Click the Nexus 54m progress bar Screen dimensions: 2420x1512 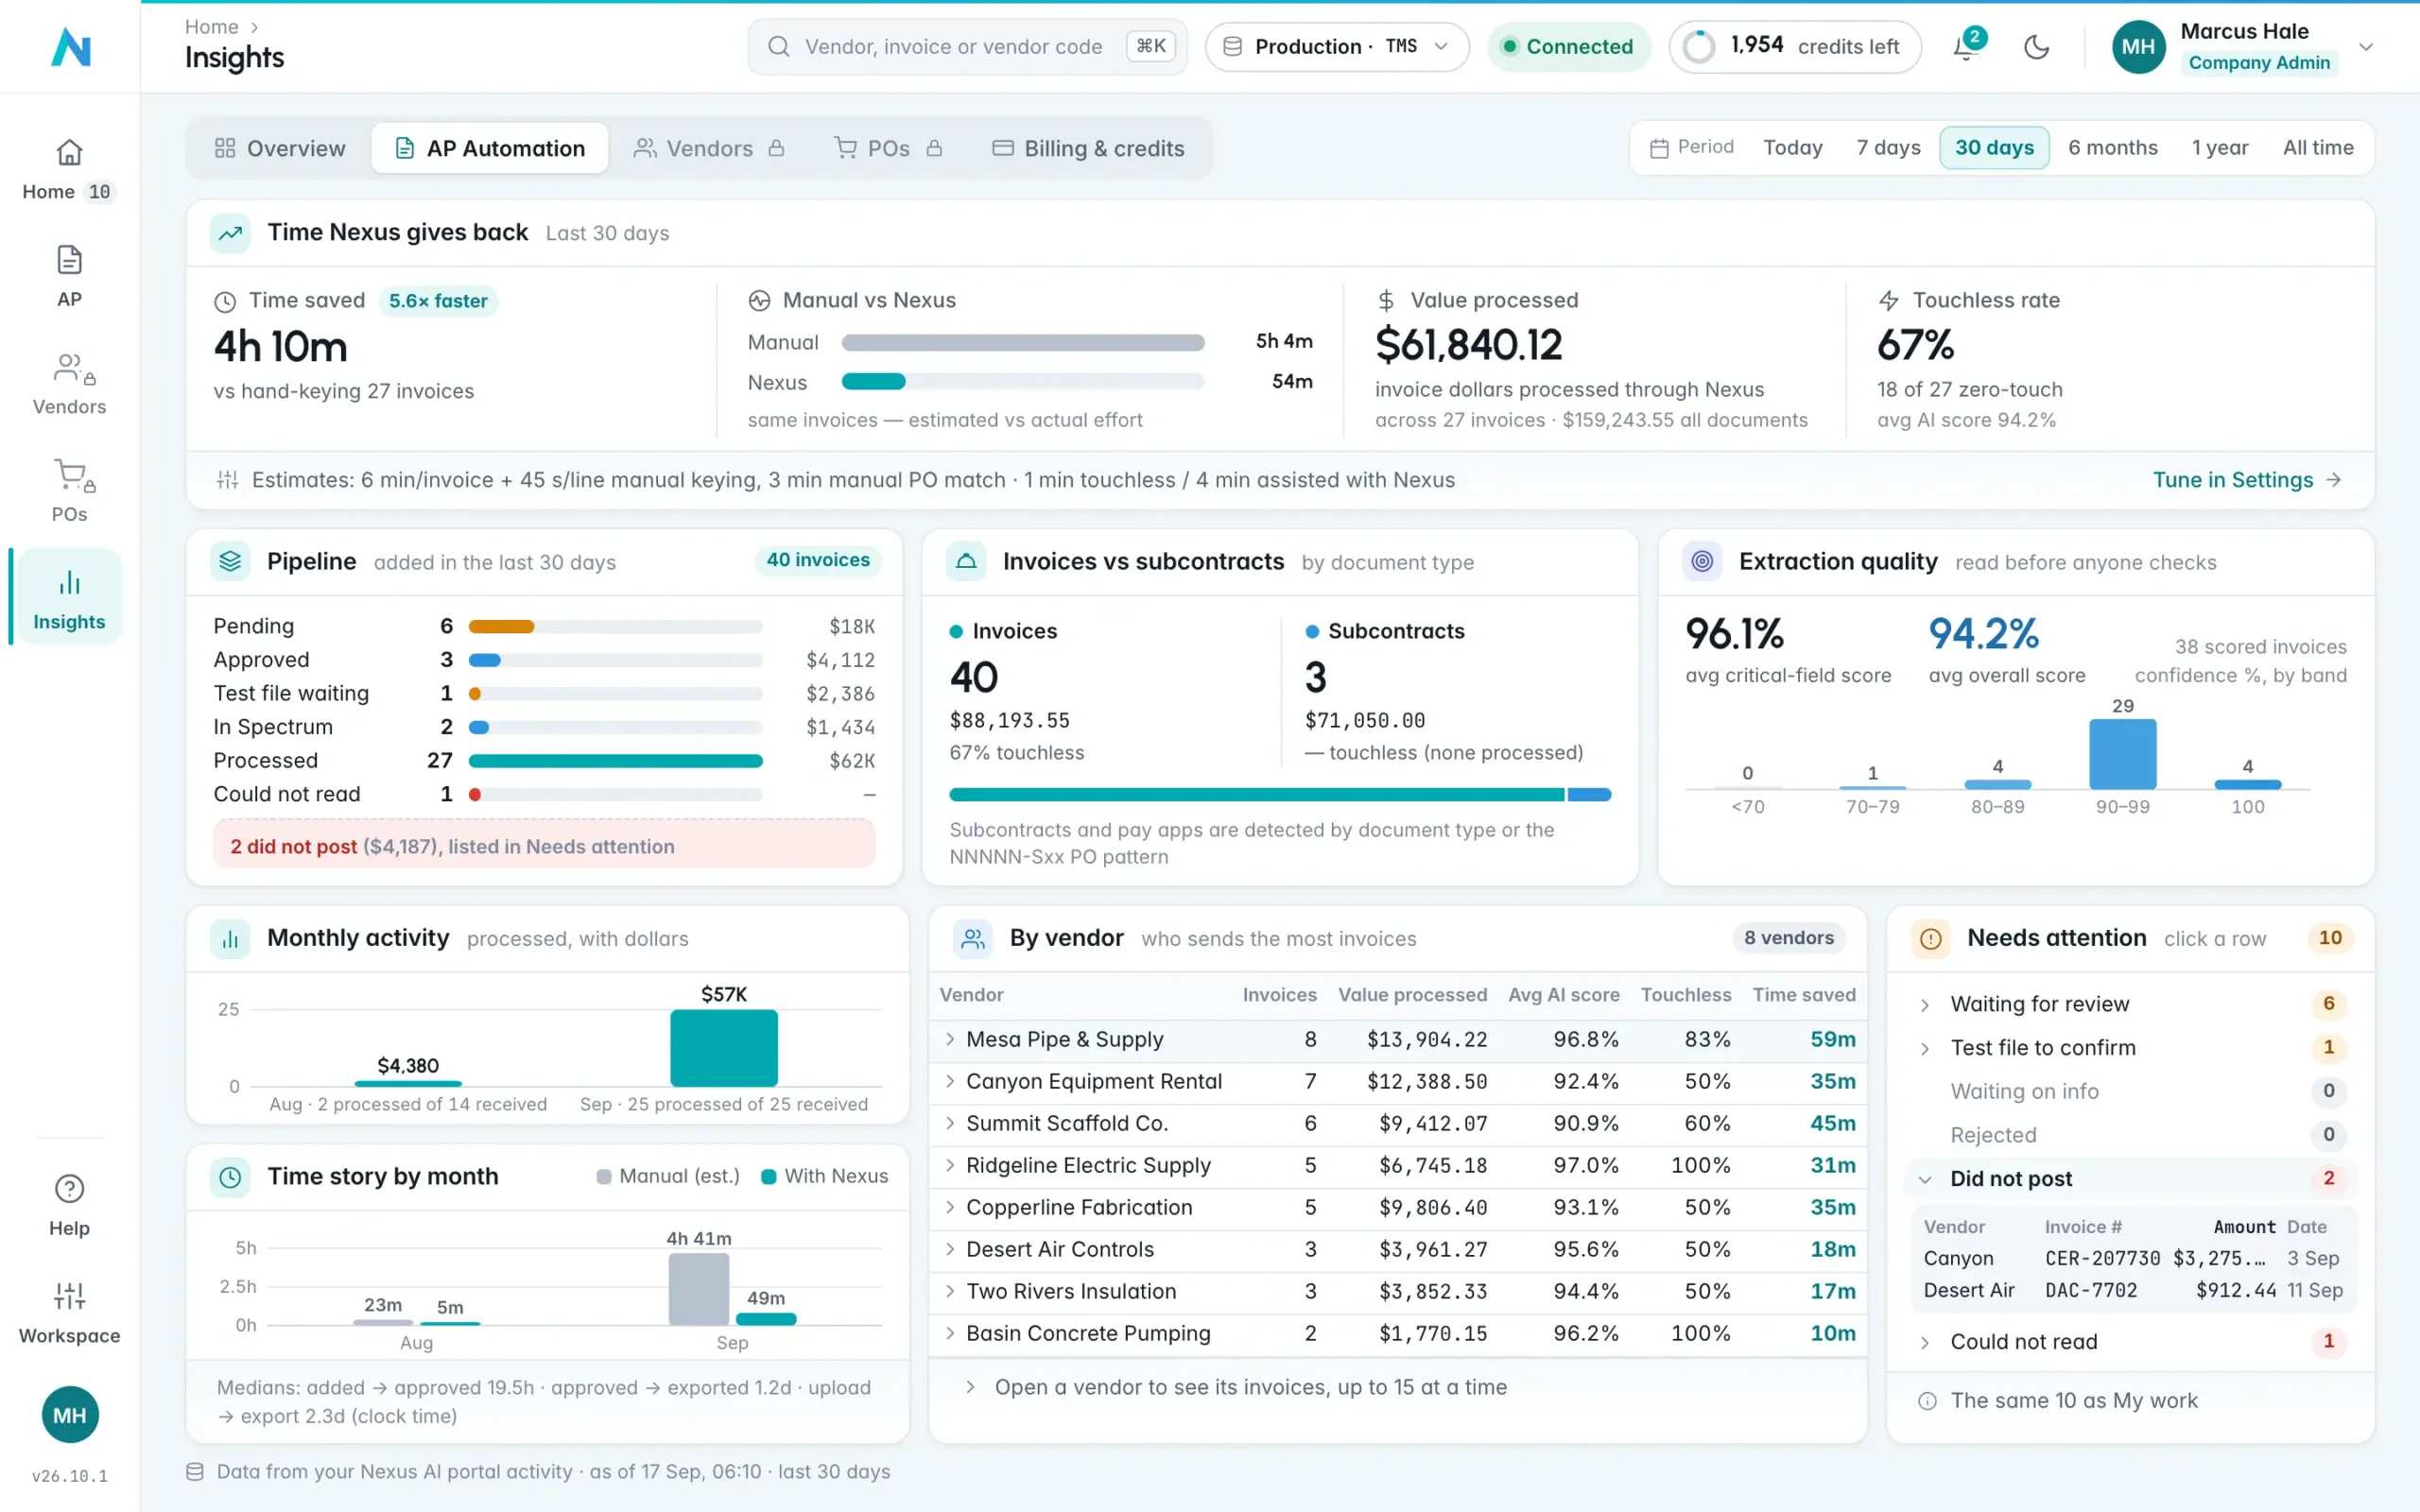point(1023,382)
